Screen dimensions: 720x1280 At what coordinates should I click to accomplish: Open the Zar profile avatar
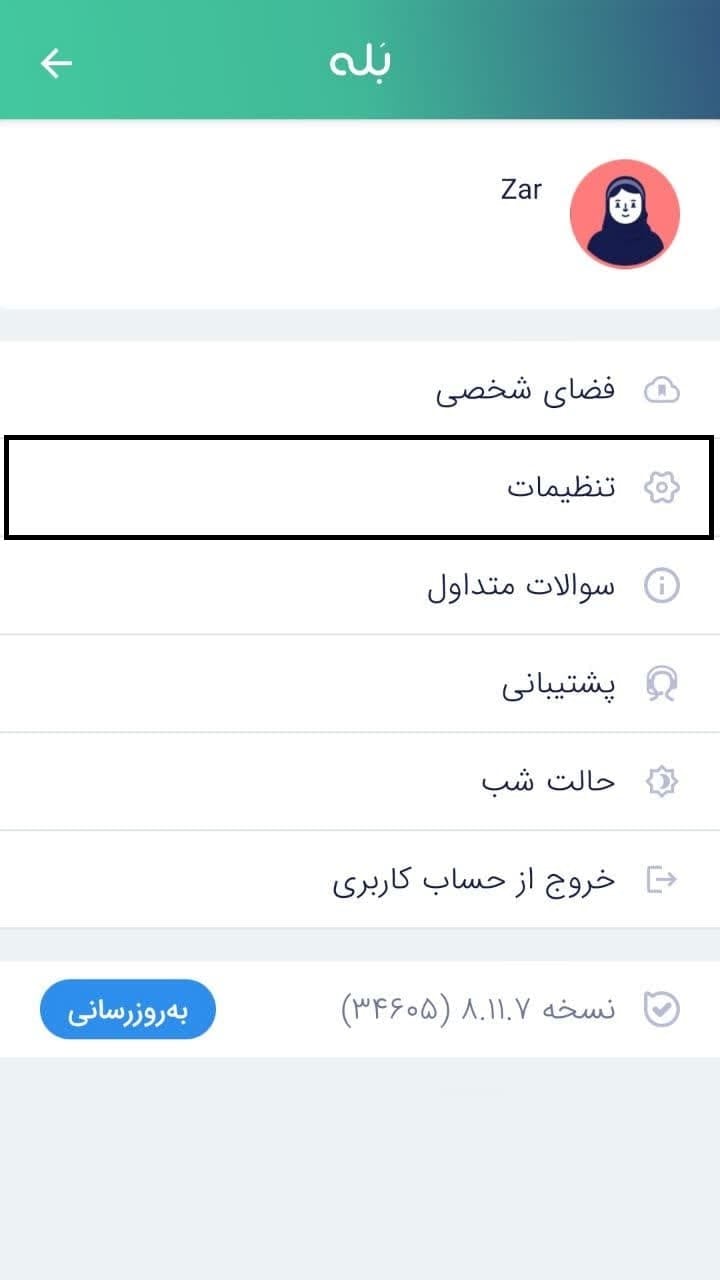point(625,214)
